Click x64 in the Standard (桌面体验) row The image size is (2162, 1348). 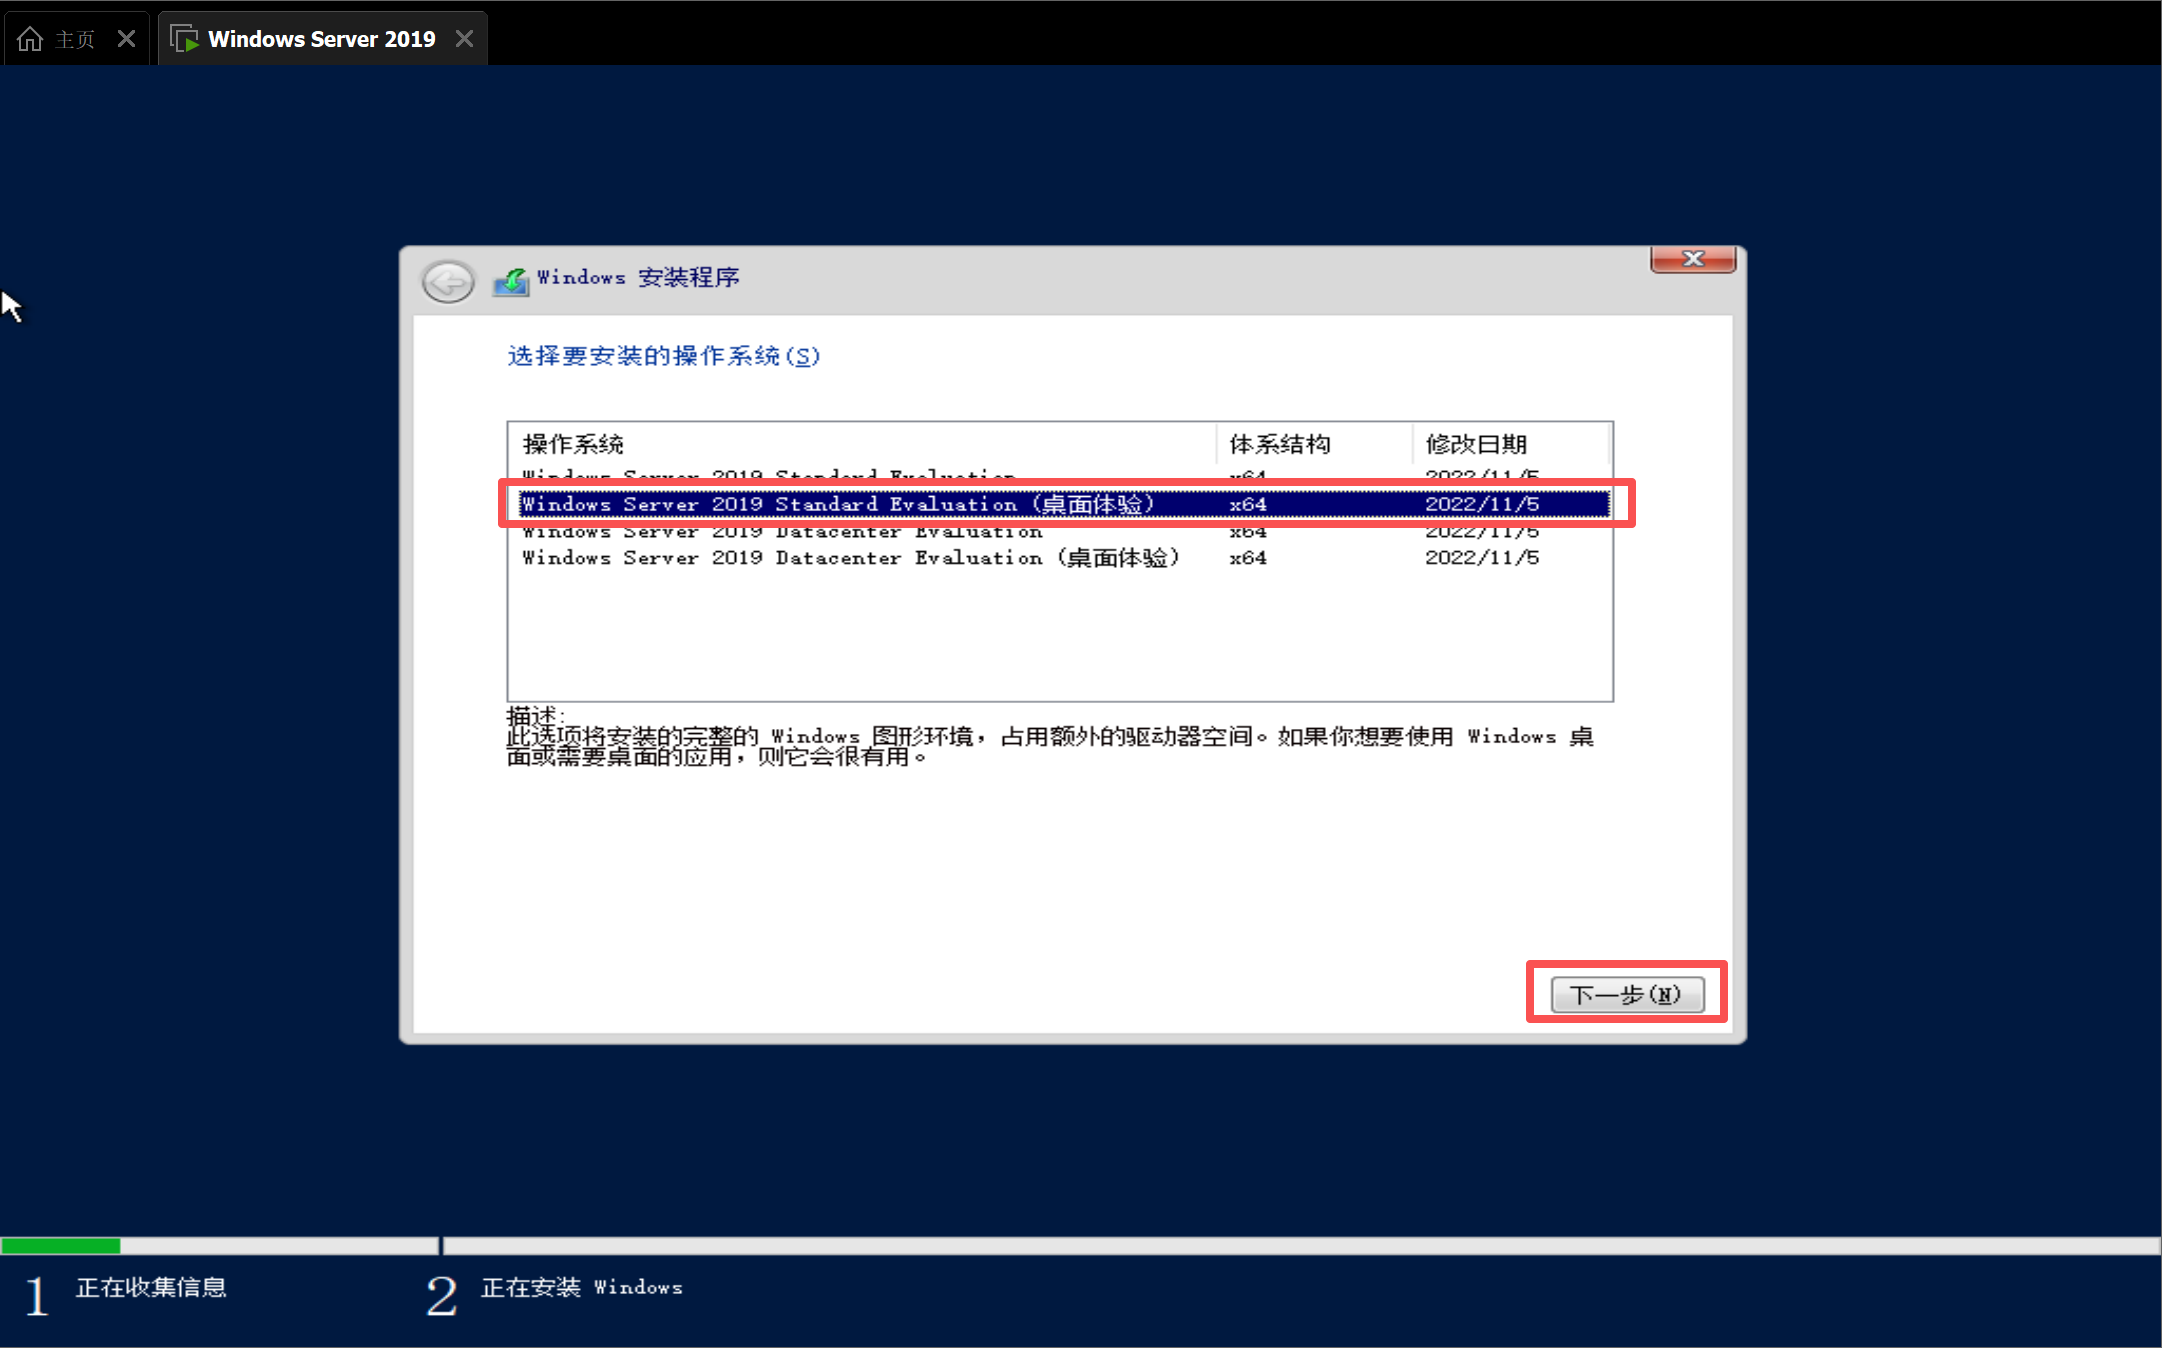tap(1248, 504)
